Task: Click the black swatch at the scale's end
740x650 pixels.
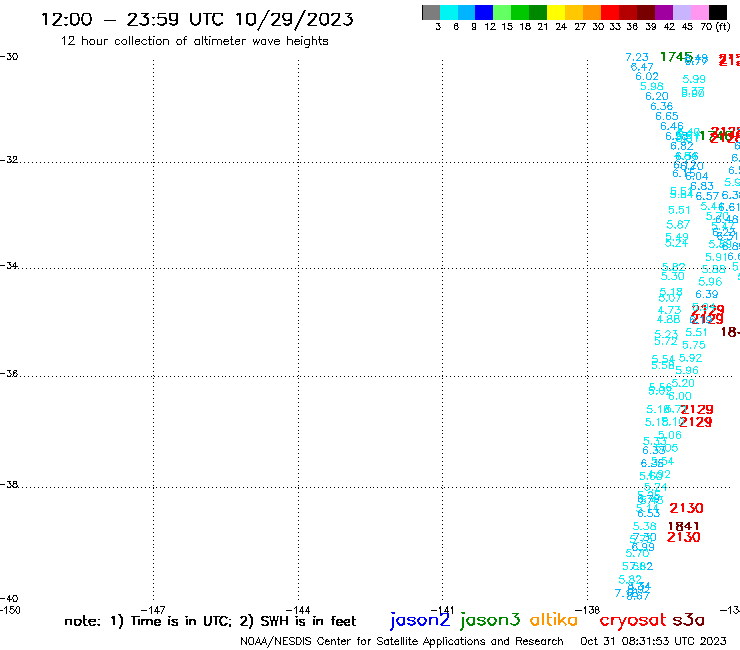Action: click(717, 12)
